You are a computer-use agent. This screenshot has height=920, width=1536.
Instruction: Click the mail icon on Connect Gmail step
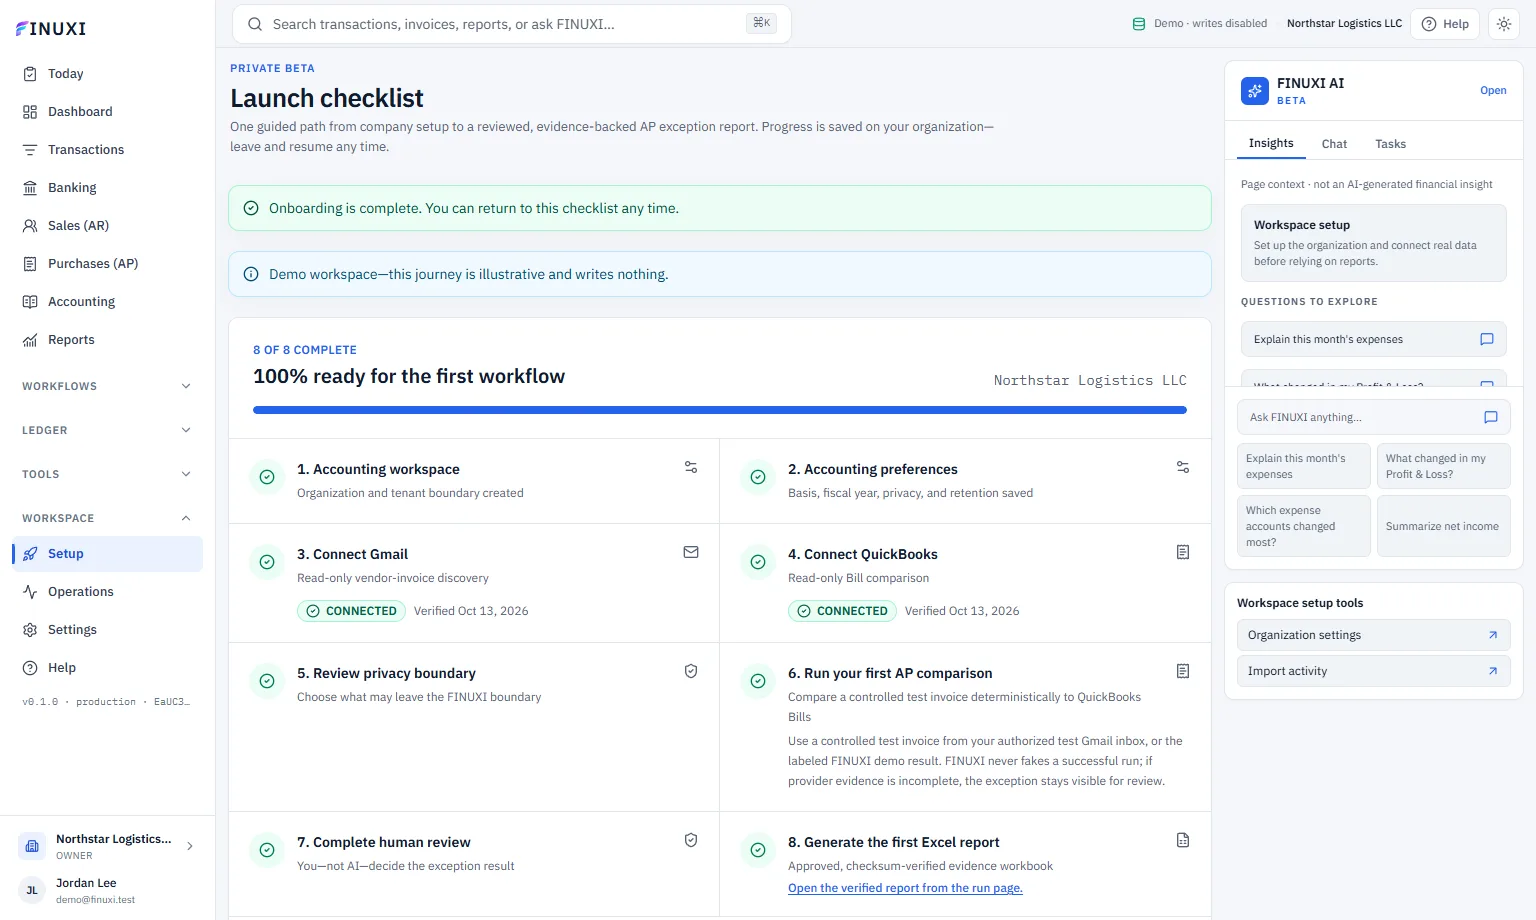click(x=691, y=552)
